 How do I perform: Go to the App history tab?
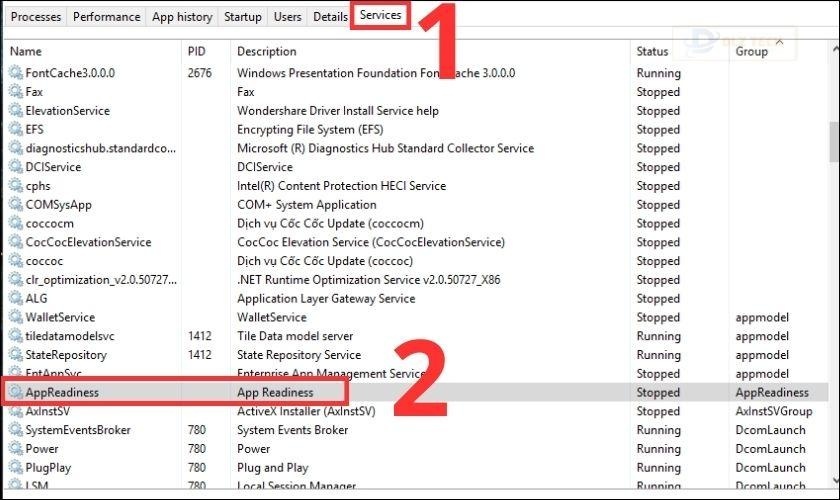coord(182,17)
